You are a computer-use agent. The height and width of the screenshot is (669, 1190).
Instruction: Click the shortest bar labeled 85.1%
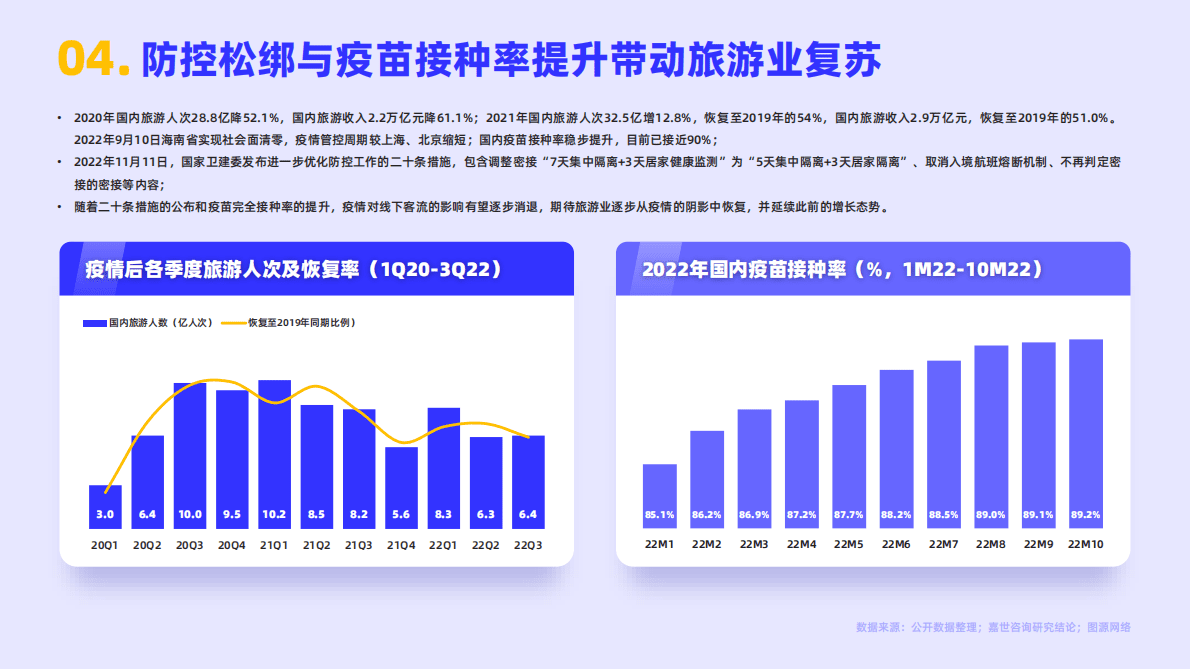[659, 495]
